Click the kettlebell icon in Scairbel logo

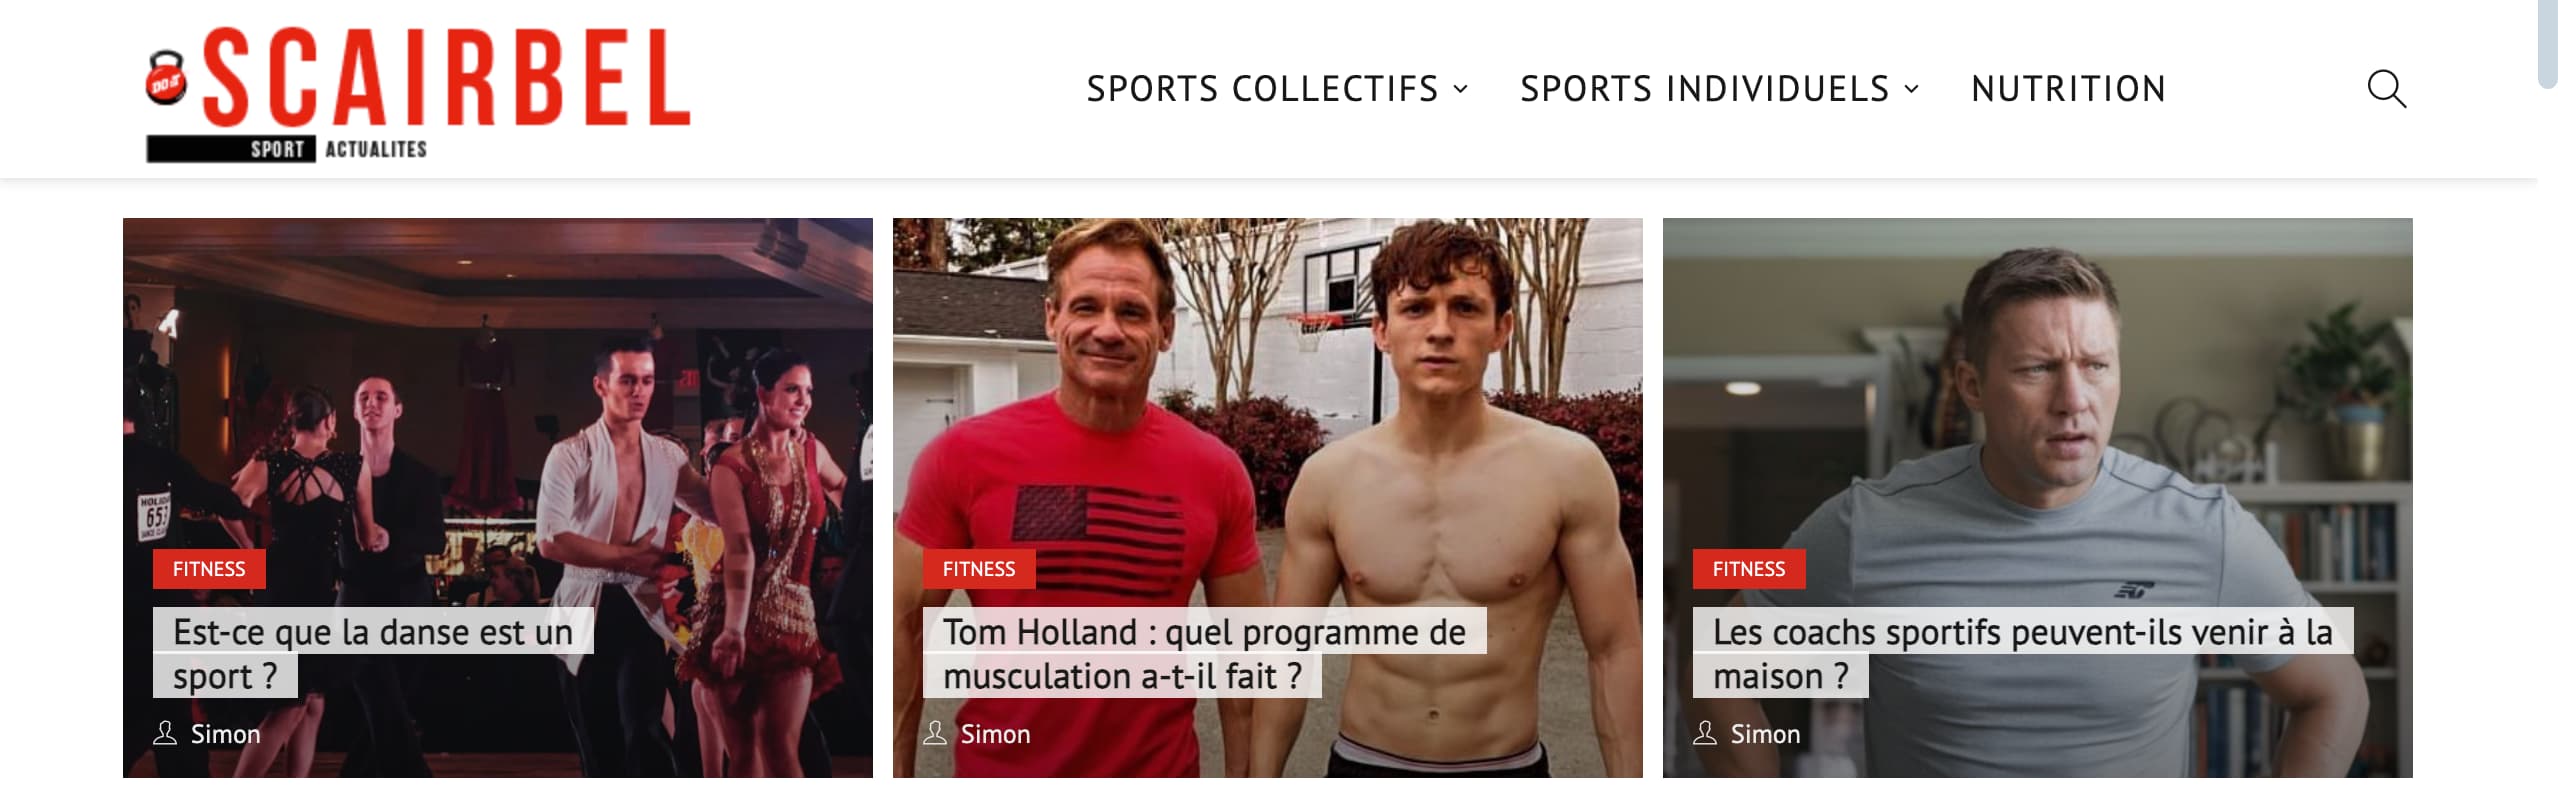point(166,78)
